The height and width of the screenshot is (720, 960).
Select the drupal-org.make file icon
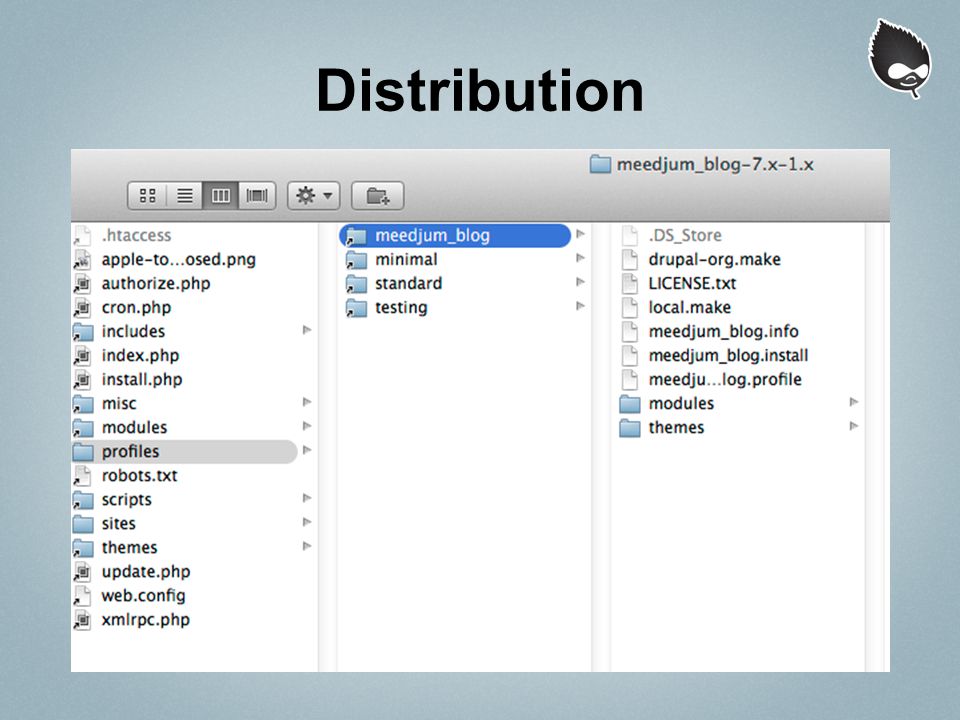(x=630, y=260)
